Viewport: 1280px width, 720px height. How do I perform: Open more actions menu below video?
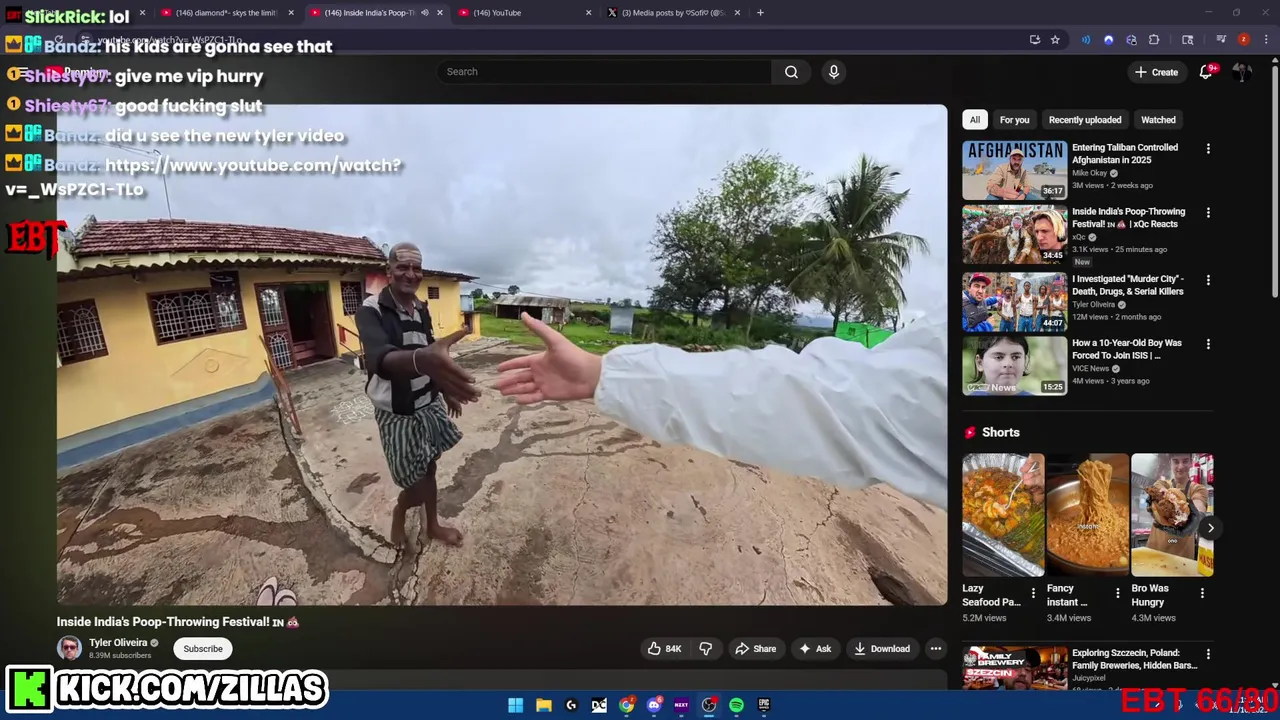(936, 649)
